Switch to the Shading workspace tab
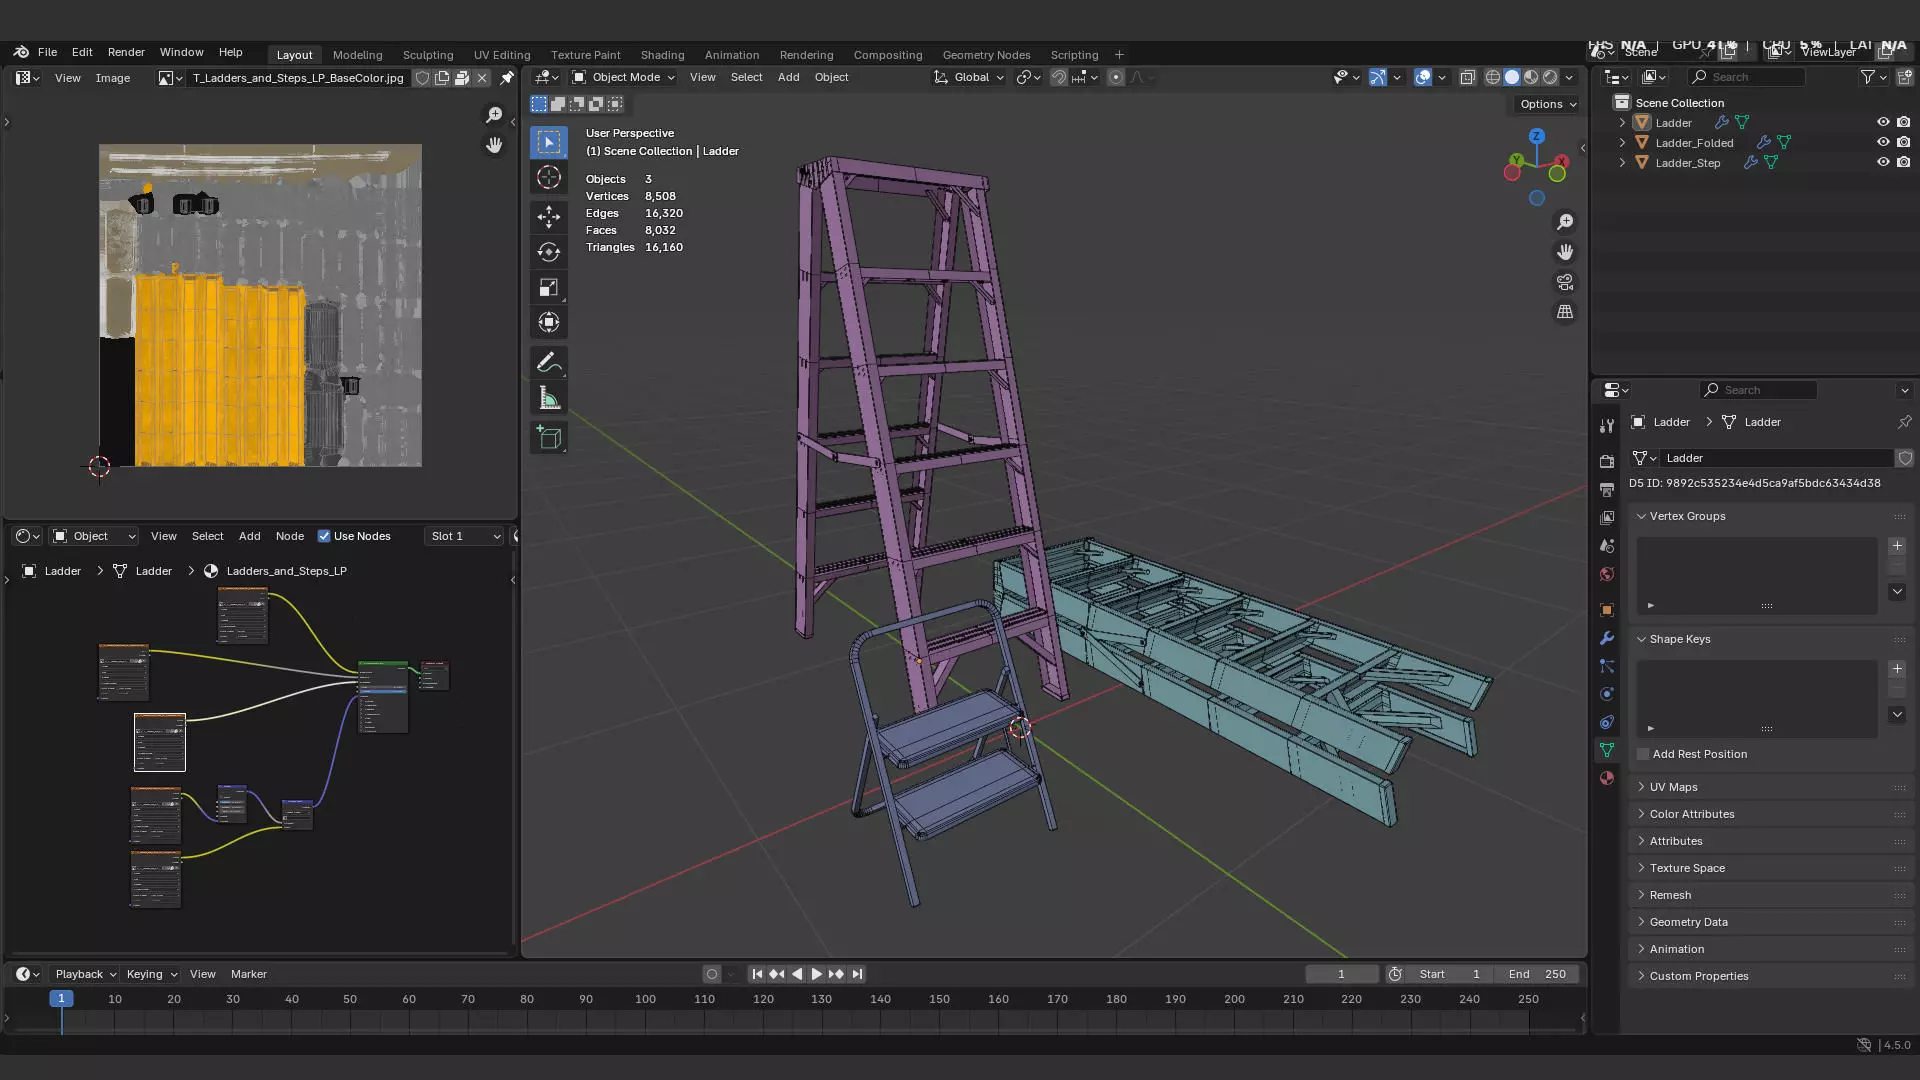1920x1080 pixels. pos(662,55)
